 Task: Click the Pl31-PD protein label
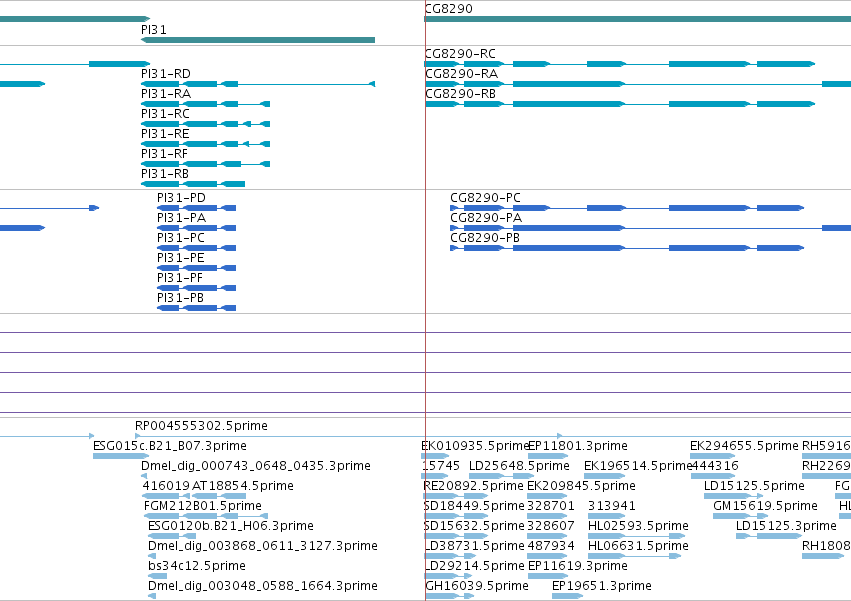pyautogui.click(x=181, y=198)
